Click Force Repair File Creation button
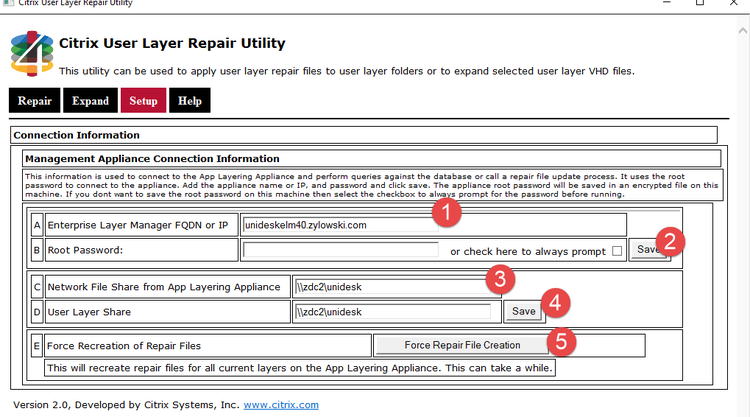The height and width of the screenshot is (417, 750). point(462,345)
